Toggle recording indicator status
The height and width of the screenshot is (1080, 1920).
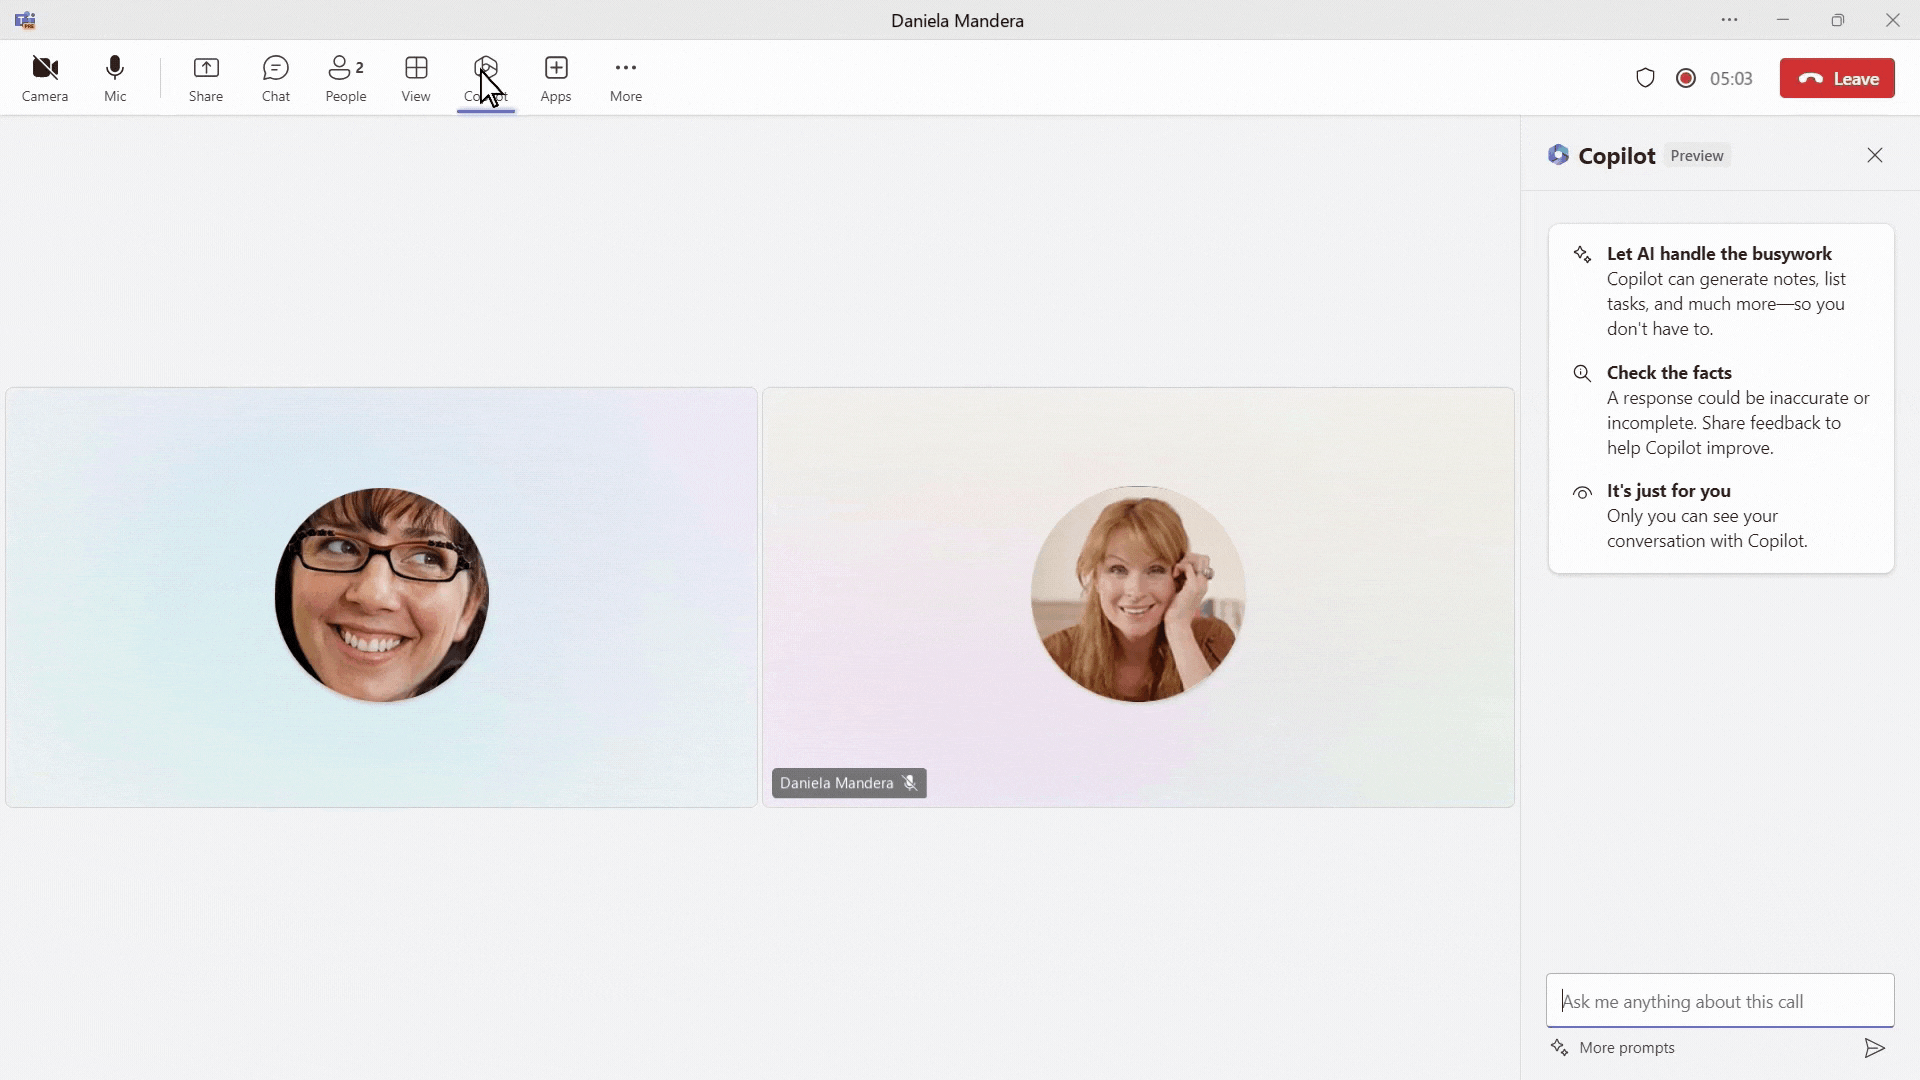(x=1685, y=78)
